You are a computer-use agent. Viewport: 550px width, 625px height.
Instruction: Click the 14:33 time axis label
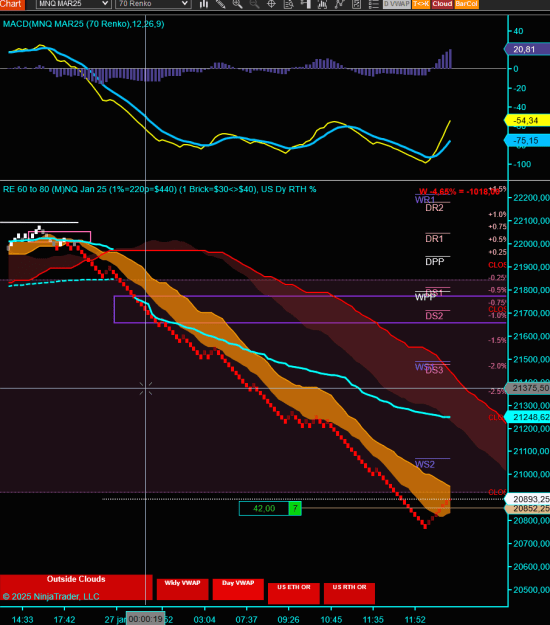pyautogui.click(x=22, y=620)
